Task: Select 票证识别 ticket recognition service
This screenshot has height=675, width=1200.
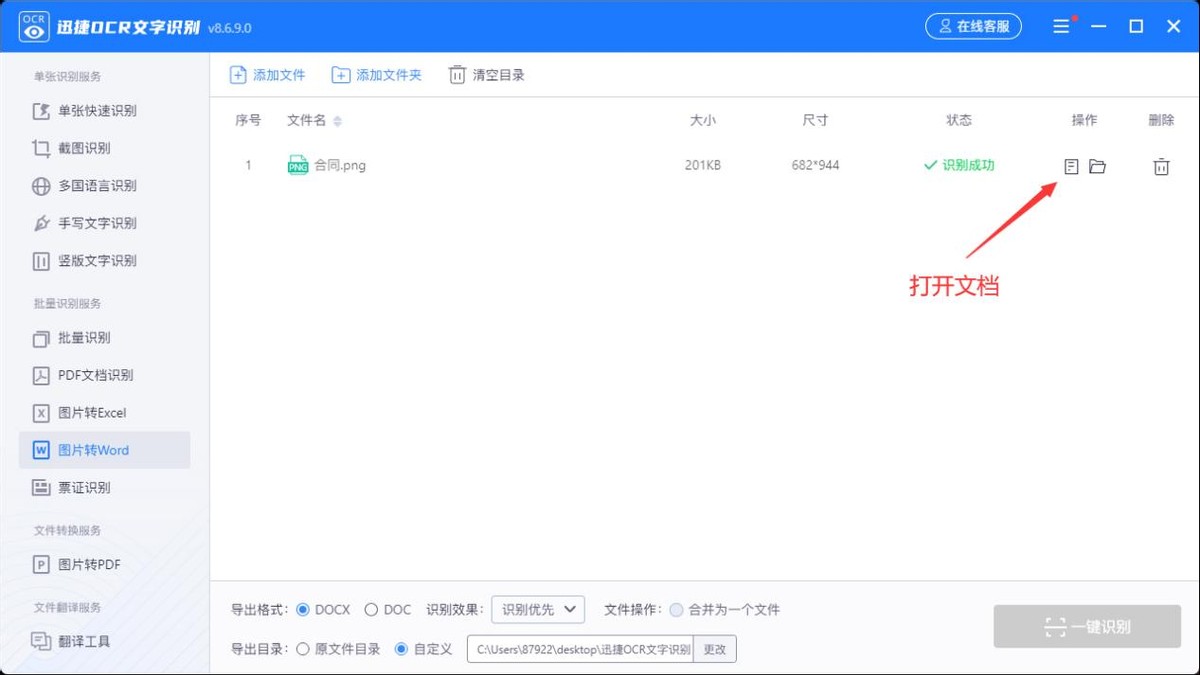Action: [85, 487]
